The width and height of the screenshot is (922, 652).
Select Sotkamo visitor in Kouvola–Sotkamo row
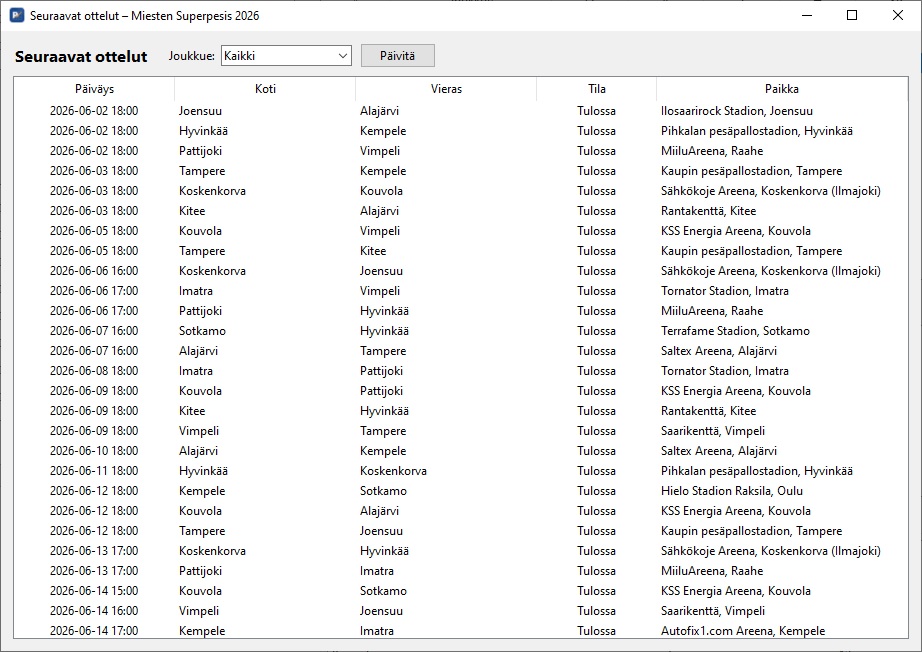pyautogui.click(x=383, y=590)
